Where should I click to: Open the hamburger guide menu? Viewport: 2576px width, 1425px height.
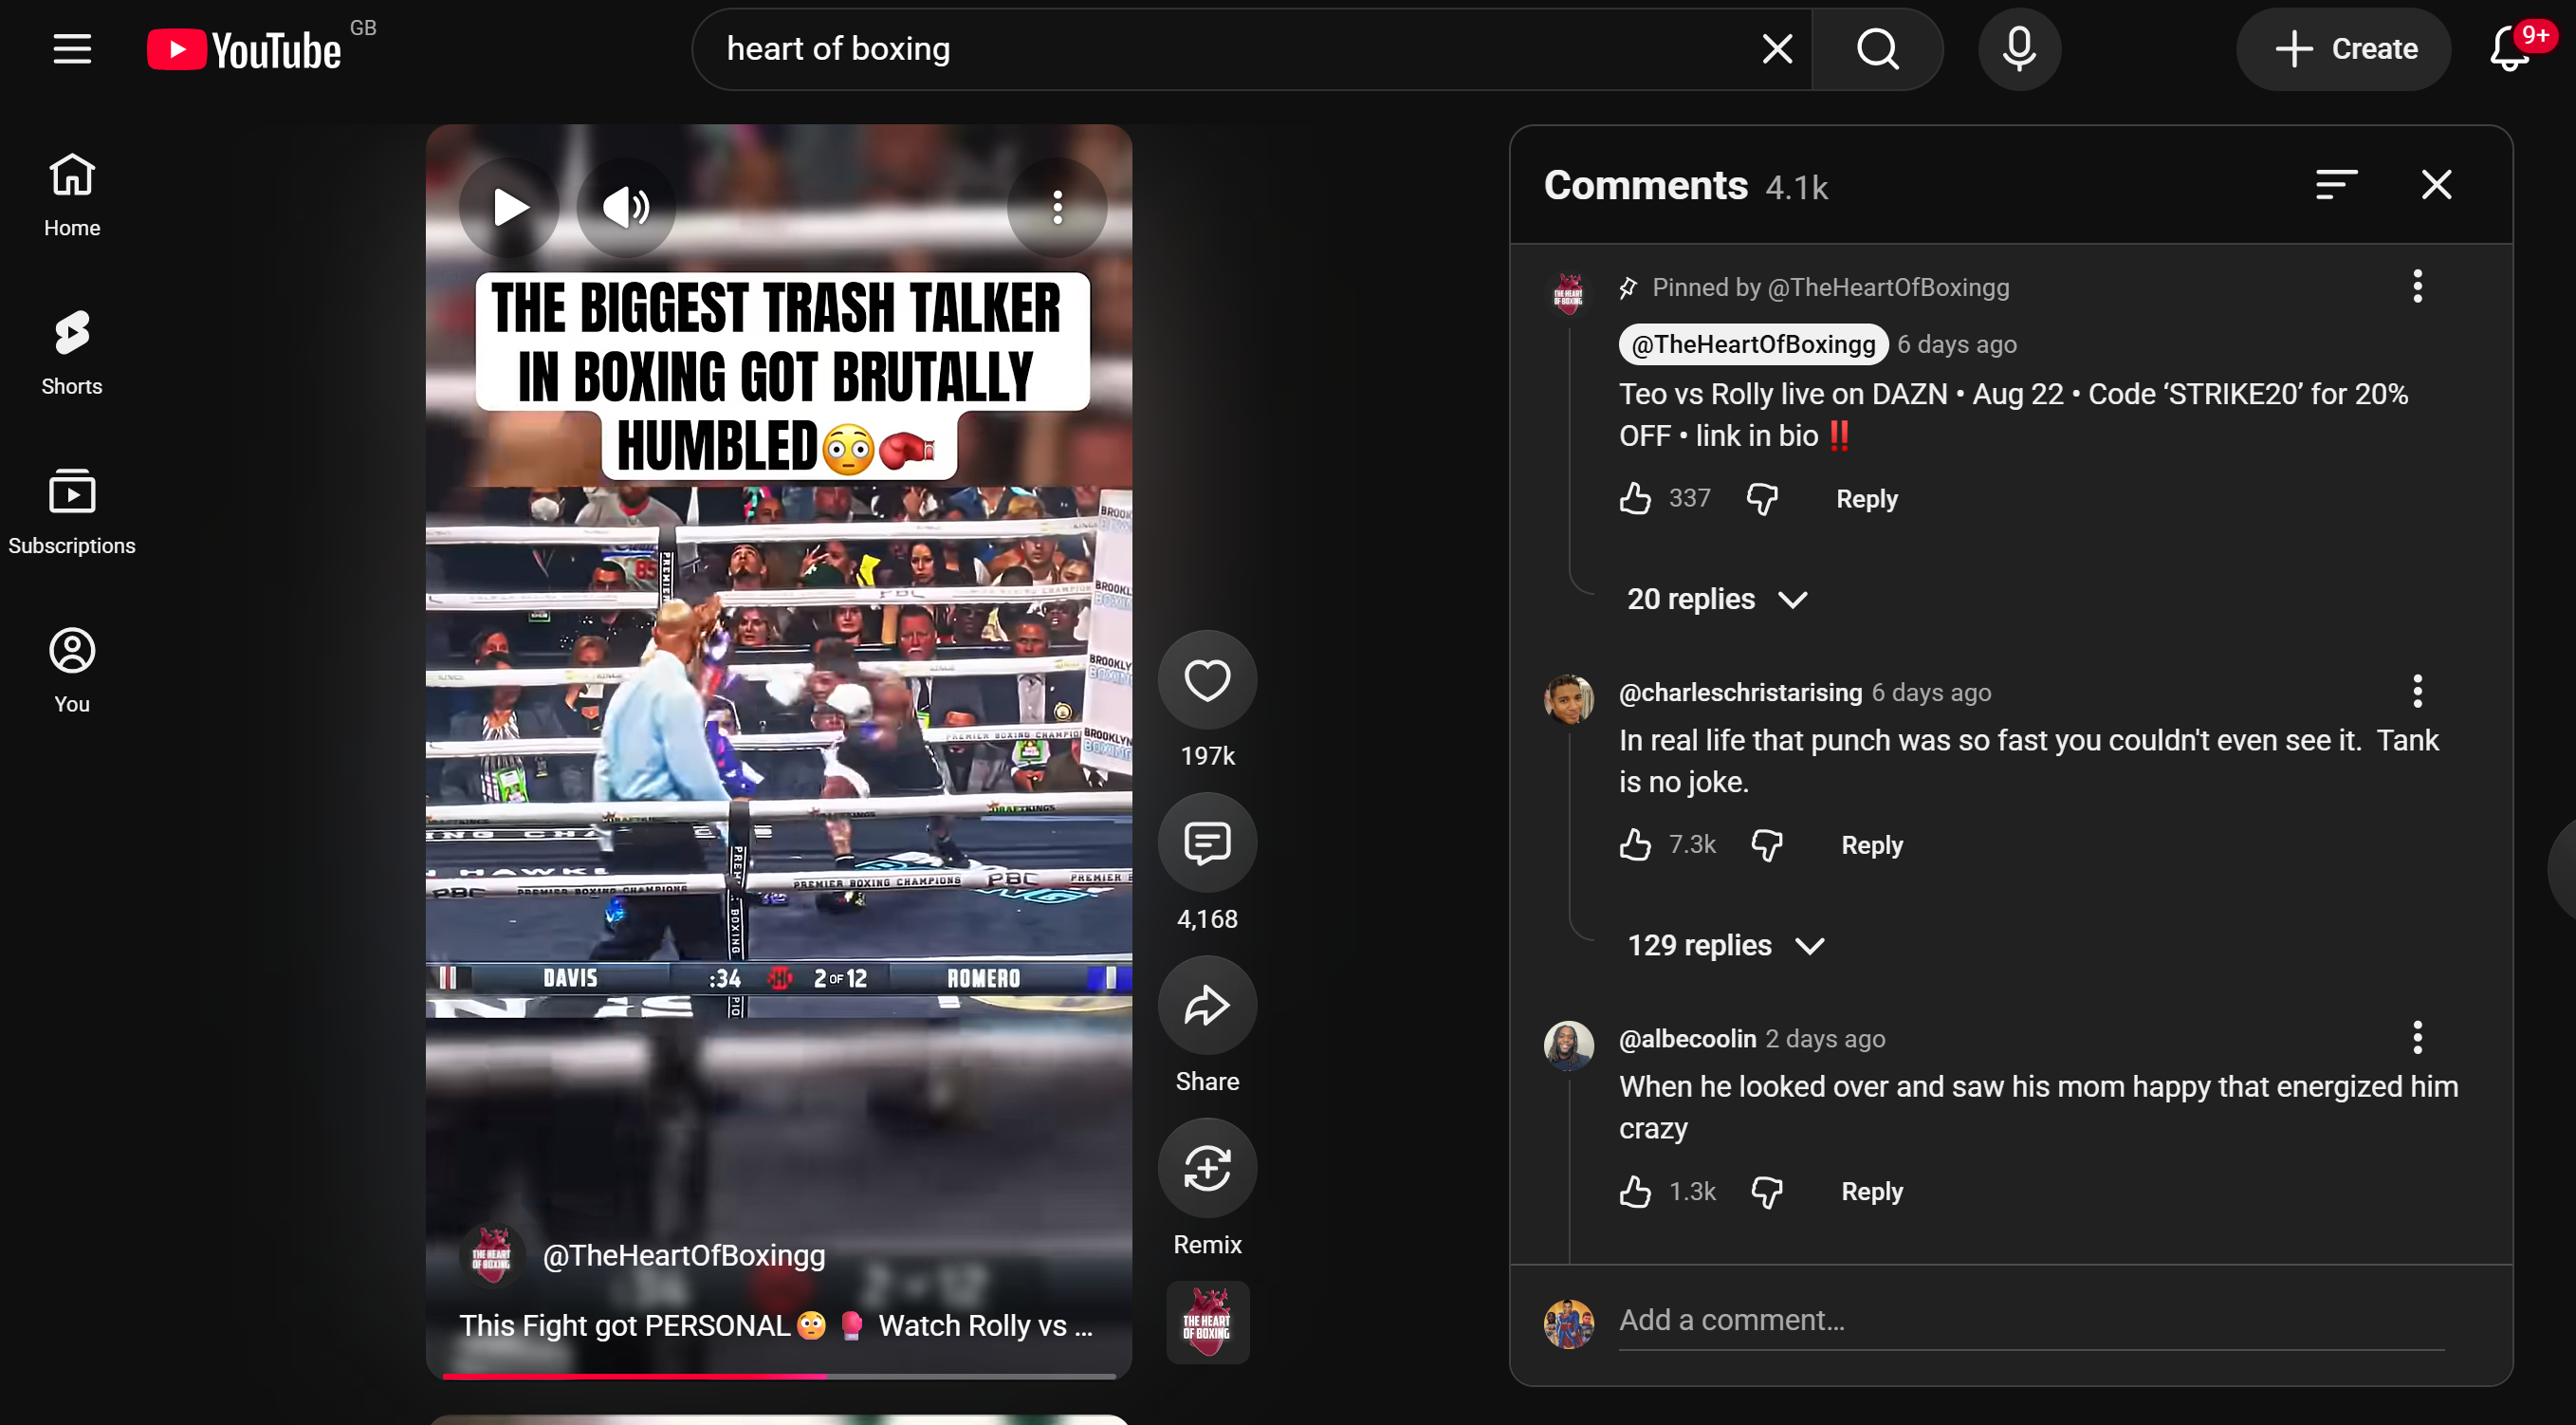pyautogui.click(x=72, y=48)
